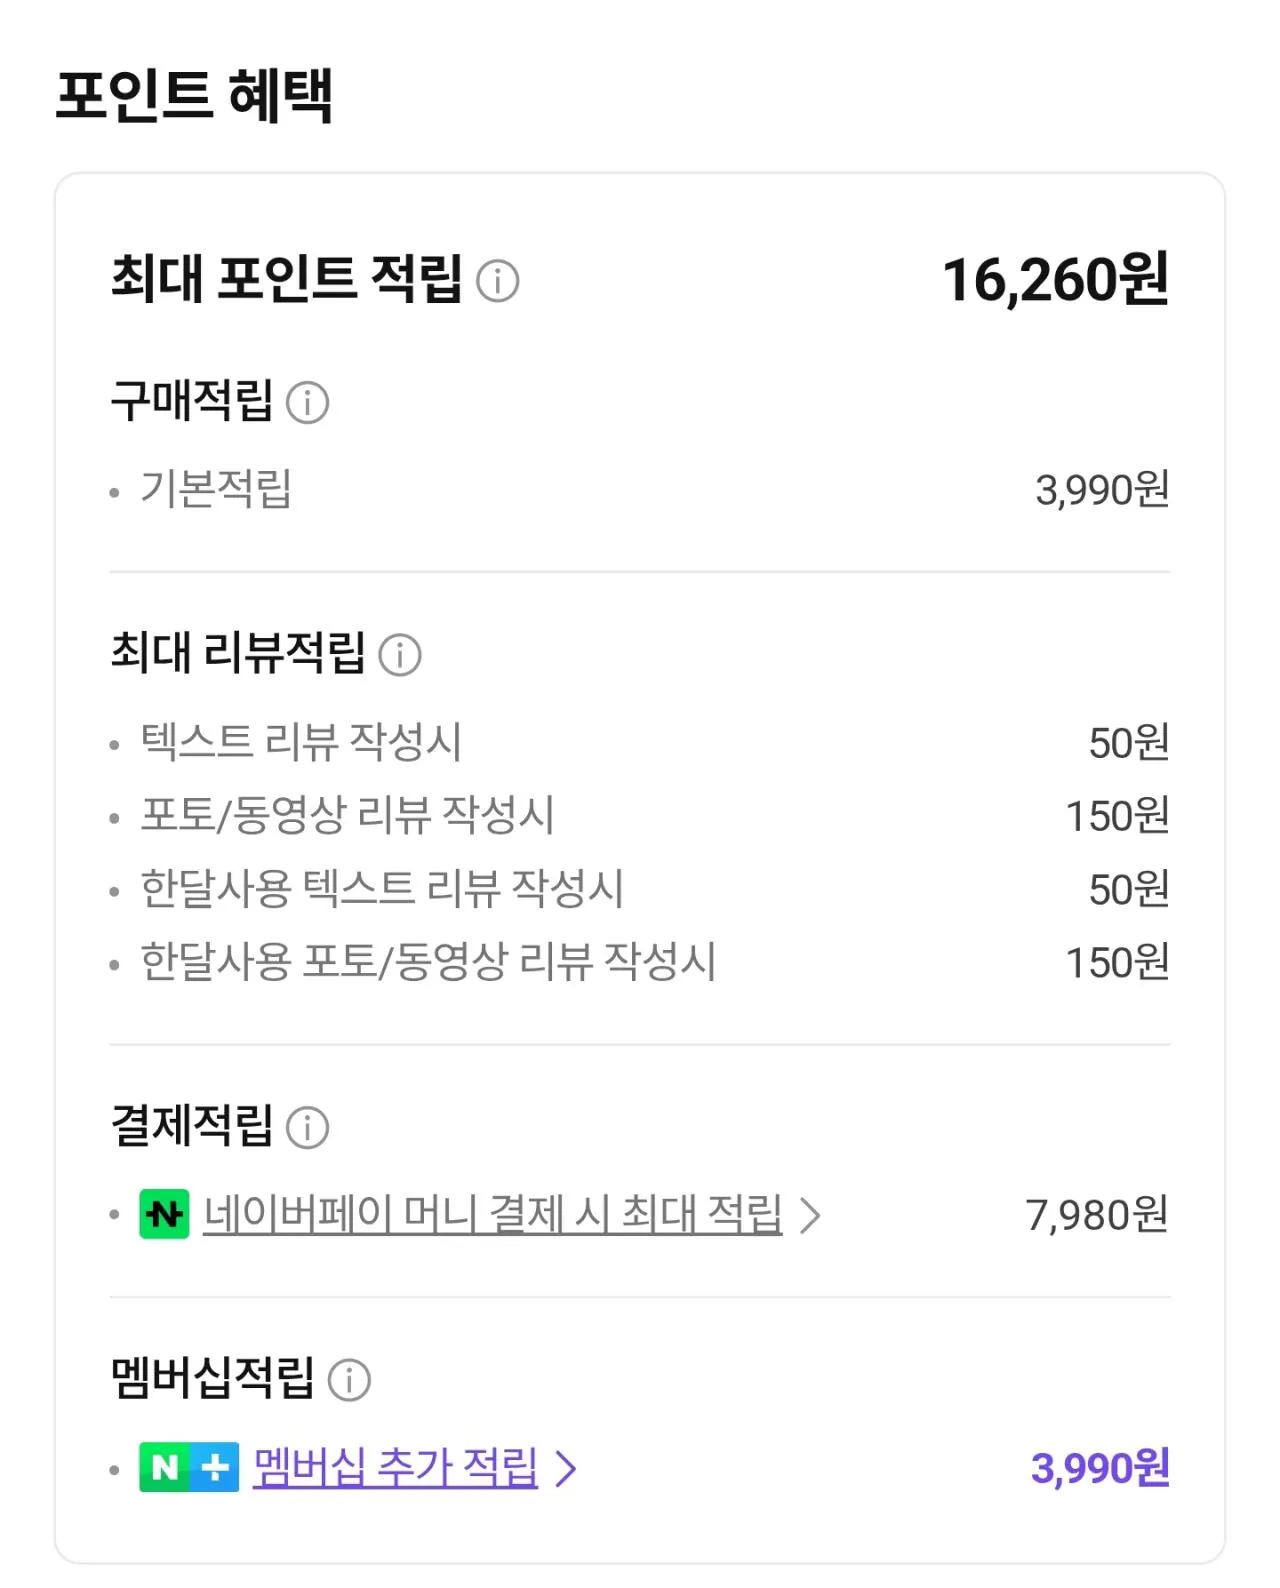Click the green Naver Pay N icon

click(161, 1214)
